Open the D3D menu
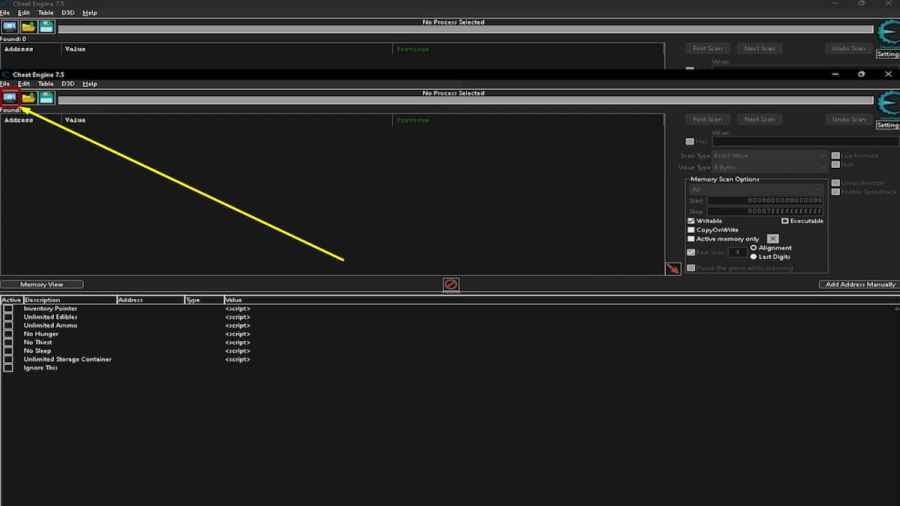Viewport: 900px width, 506px height. coord(68,84)
